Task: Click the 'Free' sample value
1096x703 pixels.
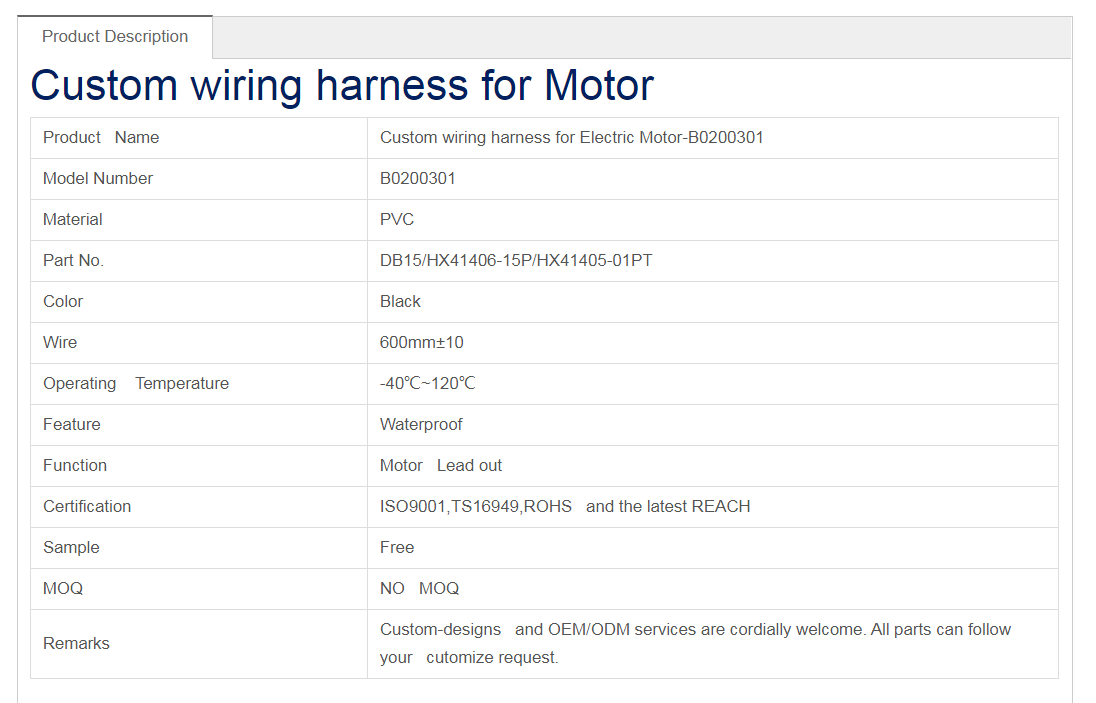Action: point(397,548)
